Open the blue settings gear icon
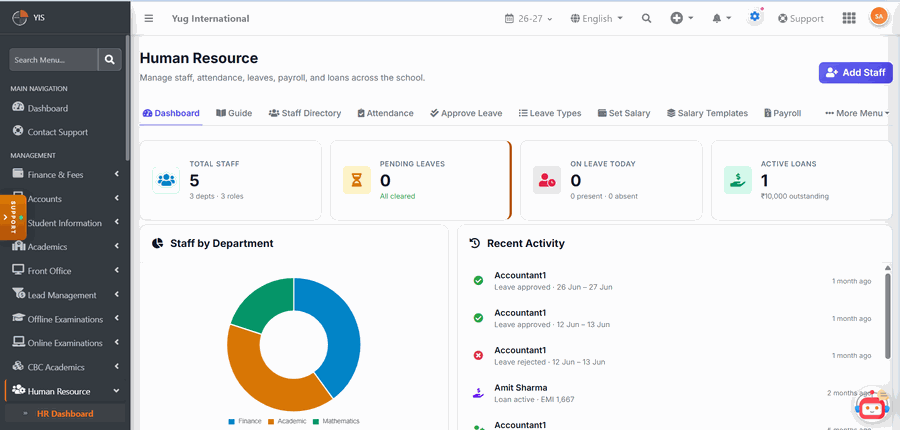Image resolution: width=900 pixels, height=430 pixels. [x=755, y=17]
